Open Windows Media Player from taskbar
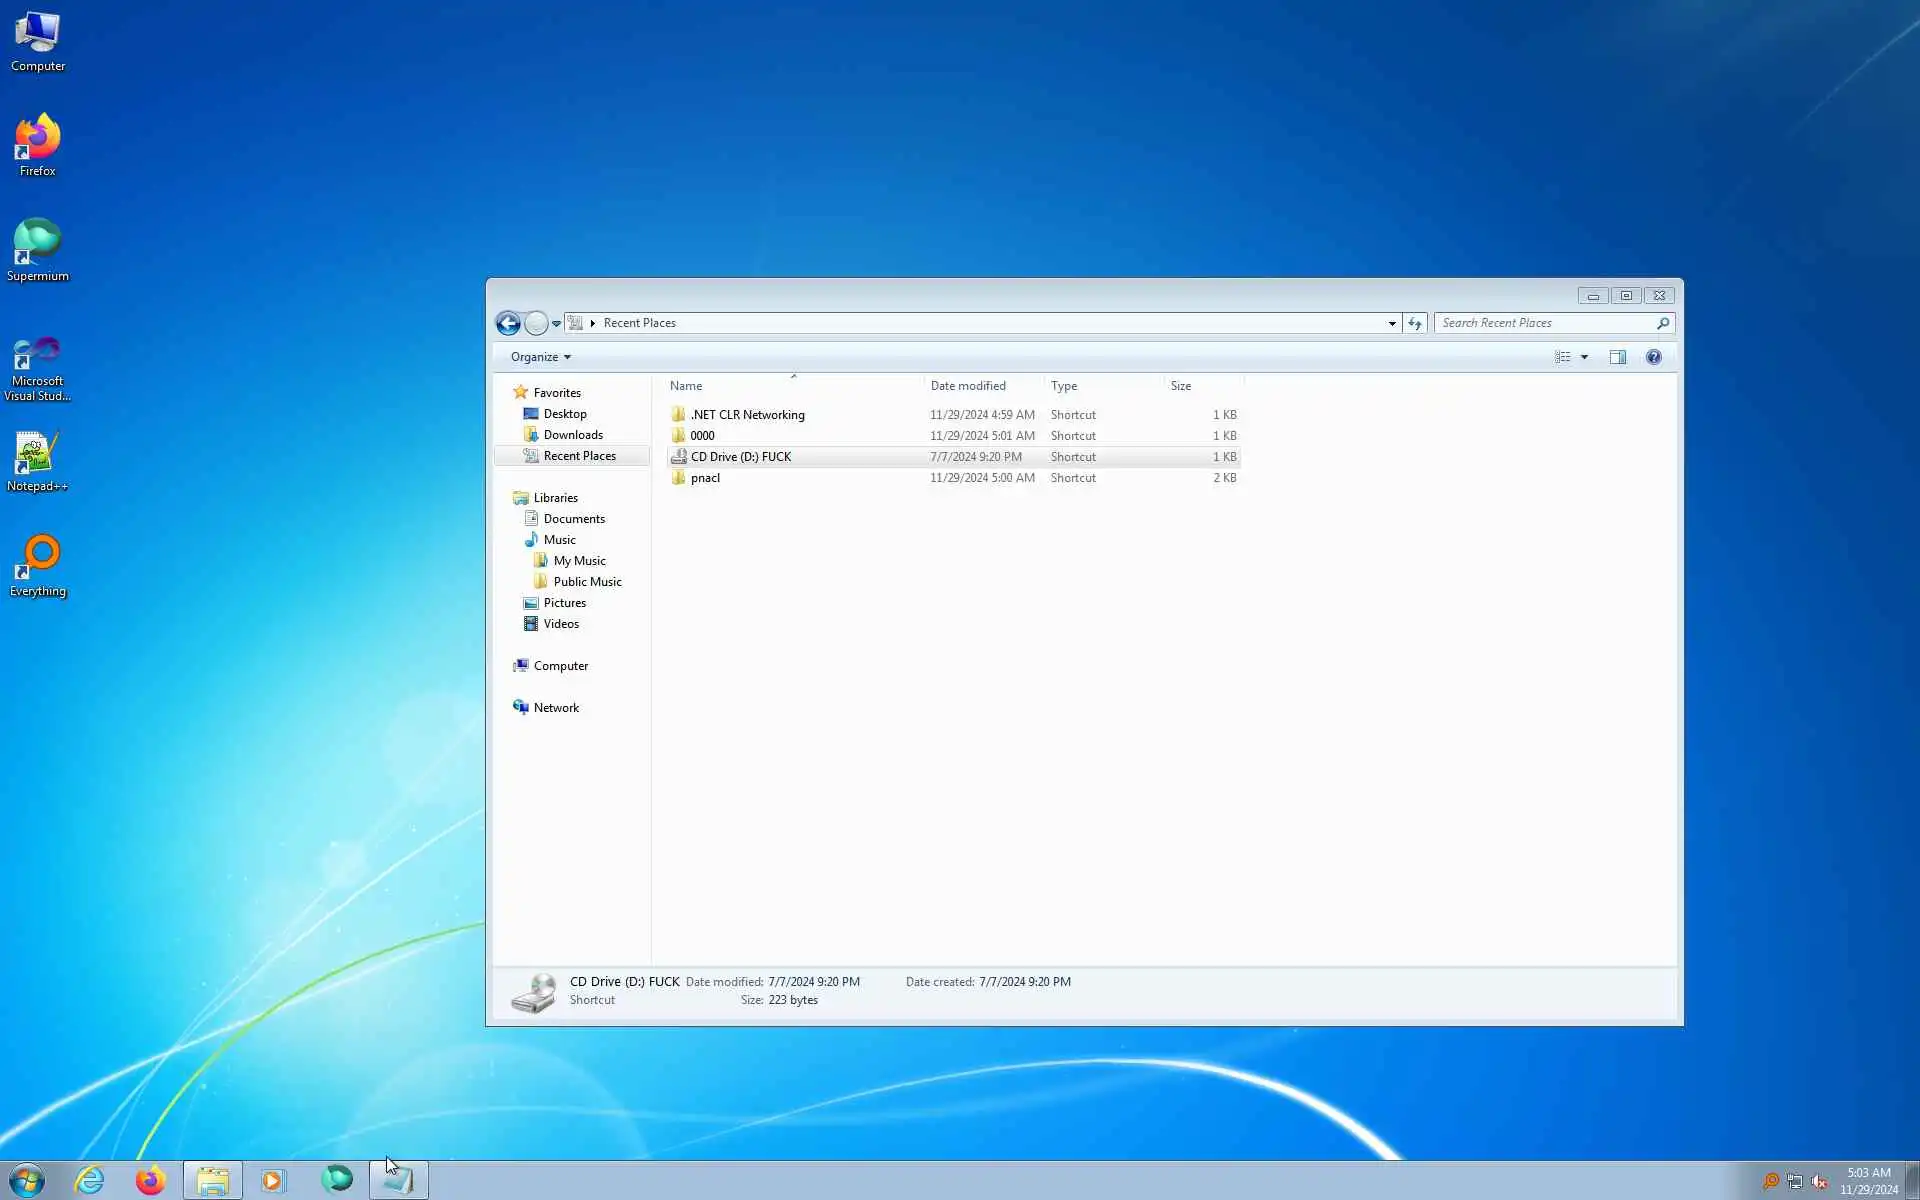 click(272, 1180)
